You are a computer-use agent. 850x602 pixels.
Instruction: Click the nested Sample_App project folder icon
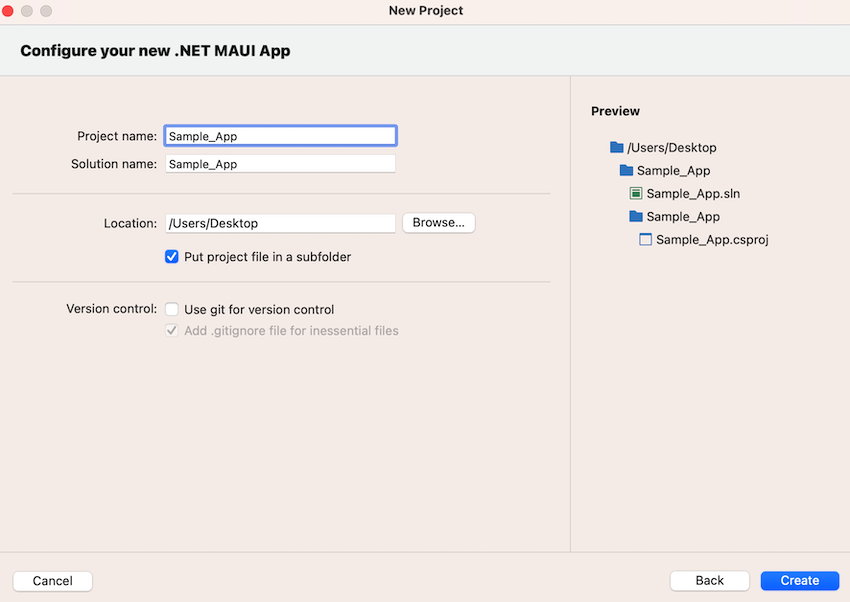[x=636, y=216]
